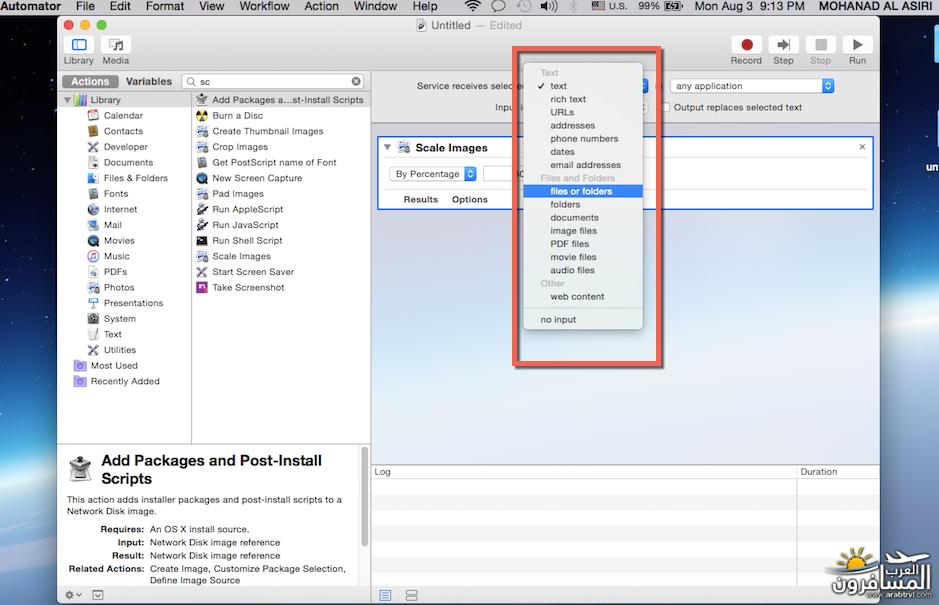This screenshot has height=605, width=939.
Task: Select the Utilities category icon
Action: 93,350
